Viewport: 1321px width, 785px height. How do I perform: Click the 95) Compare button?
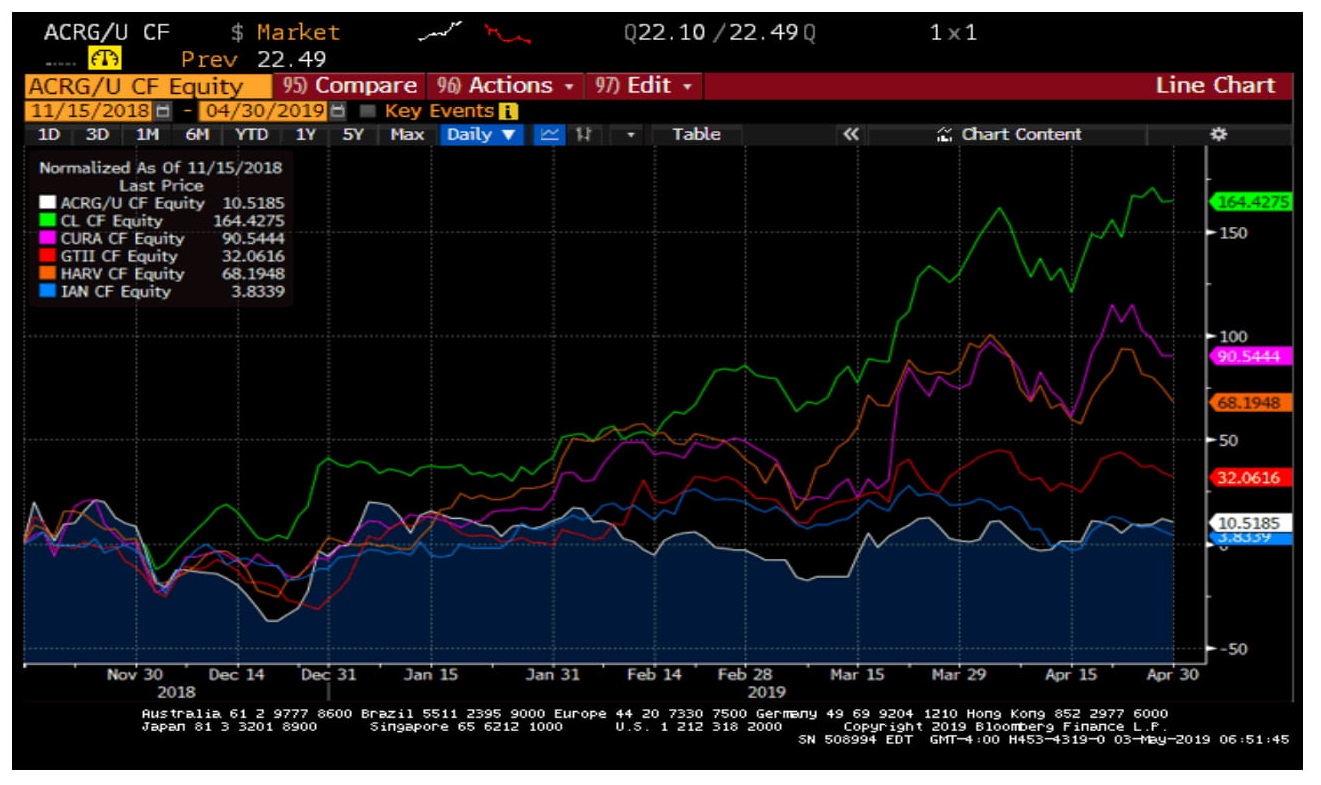pos(350,86)
